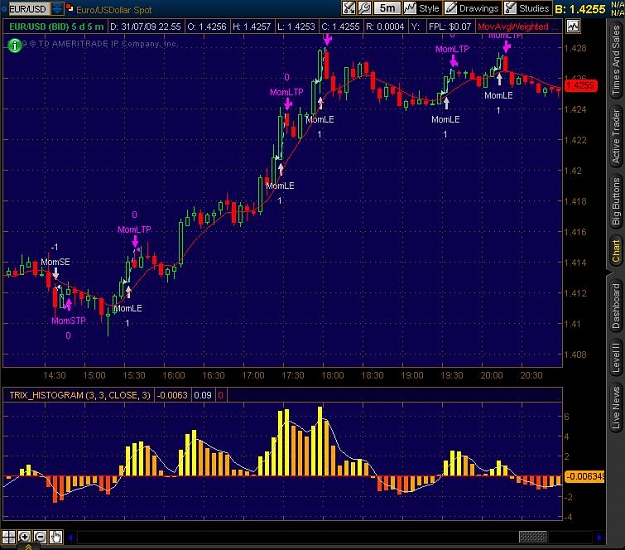Image resolution: width=625 pixels, height=550 pixels.
Task: Click the zoom in magnifier icon
Action: (x=24, y=537)
